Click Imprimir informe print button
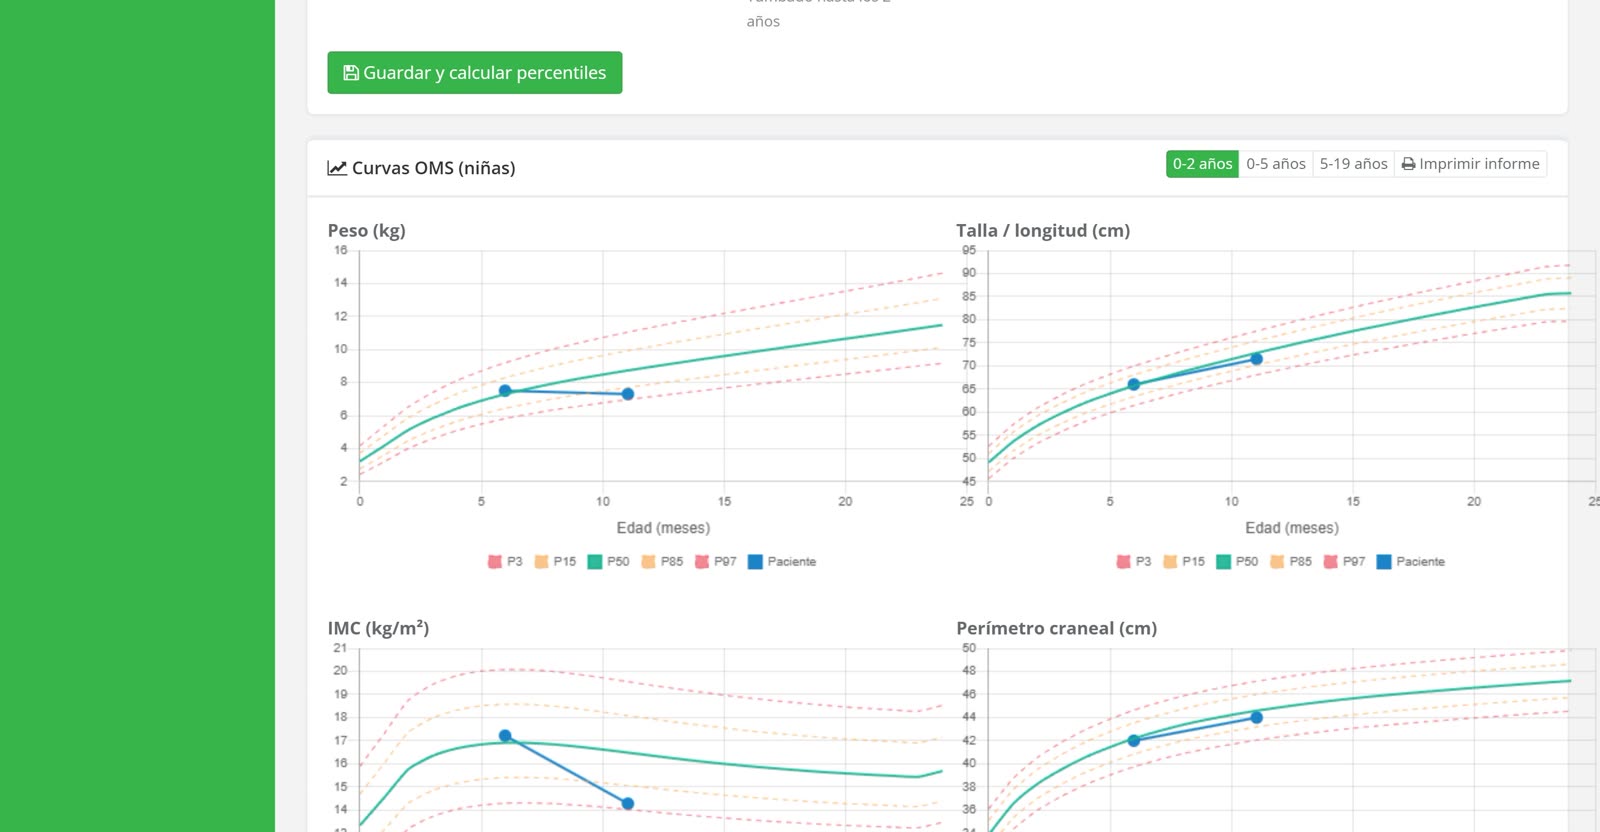Screen dimensions: 1600x832 pyautogui.click(x=1470, y=164)
